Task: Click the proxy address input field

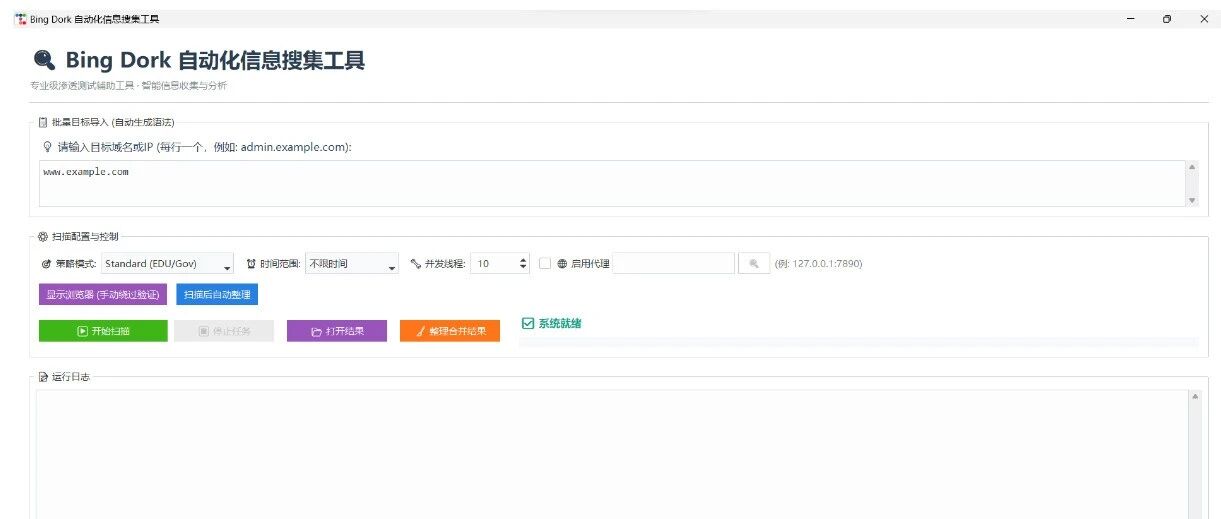Action: coord(673,264)
